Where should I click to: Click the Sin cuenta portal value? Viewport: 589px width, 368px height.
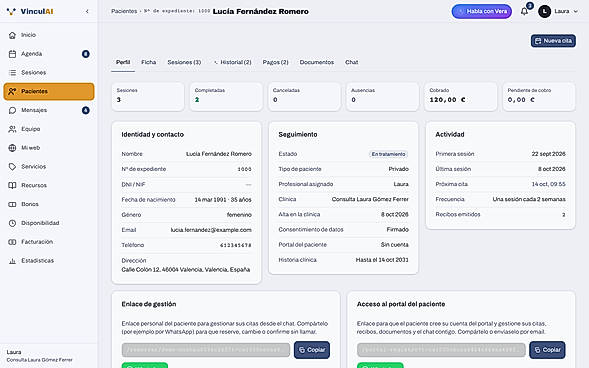[394, 244]
